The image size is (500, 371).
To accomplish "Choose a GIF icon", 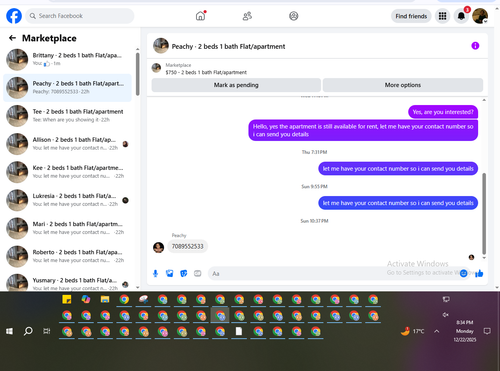I will click(x=198, y=274).
